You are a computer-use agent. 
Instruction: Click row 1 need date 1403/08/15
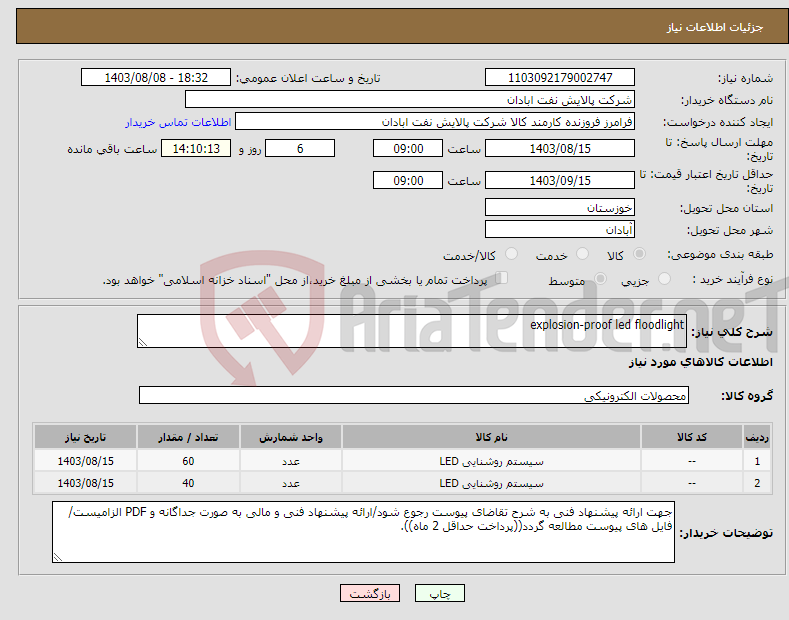click(x=86, y=461)
